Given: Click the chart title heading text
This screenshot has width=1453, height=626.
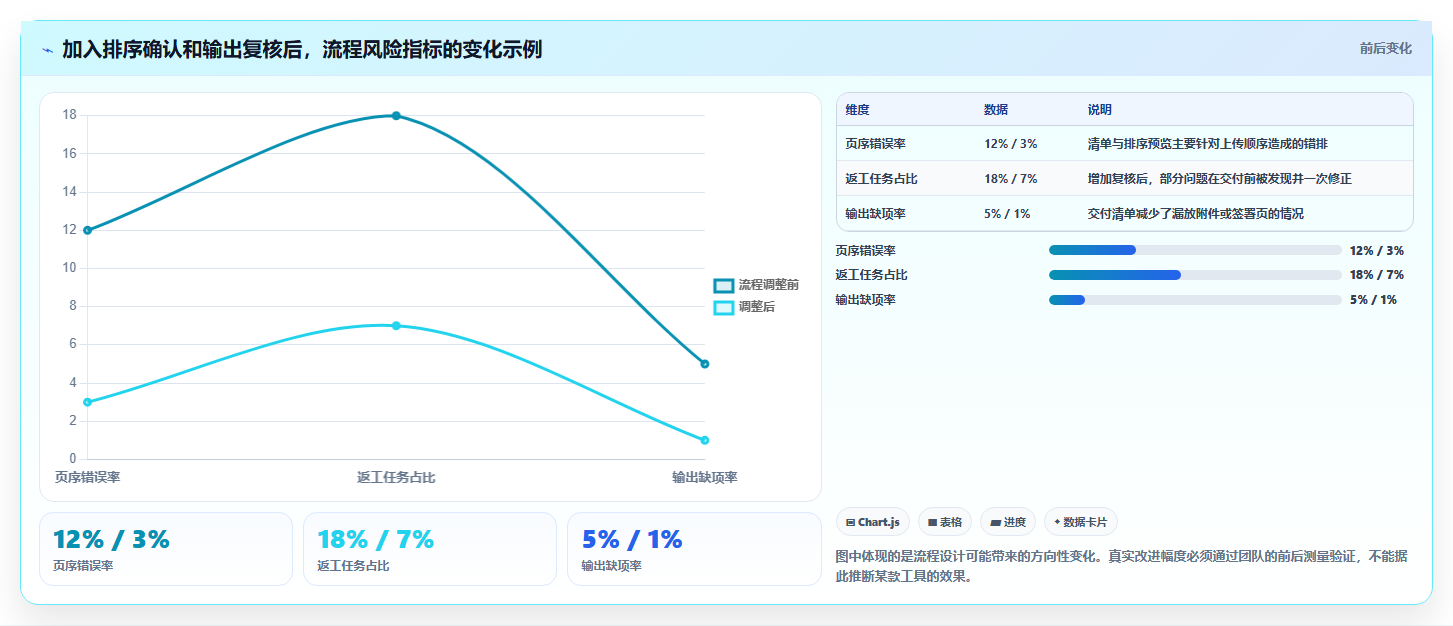Looking at the screenshot, I should coord(302,49).
